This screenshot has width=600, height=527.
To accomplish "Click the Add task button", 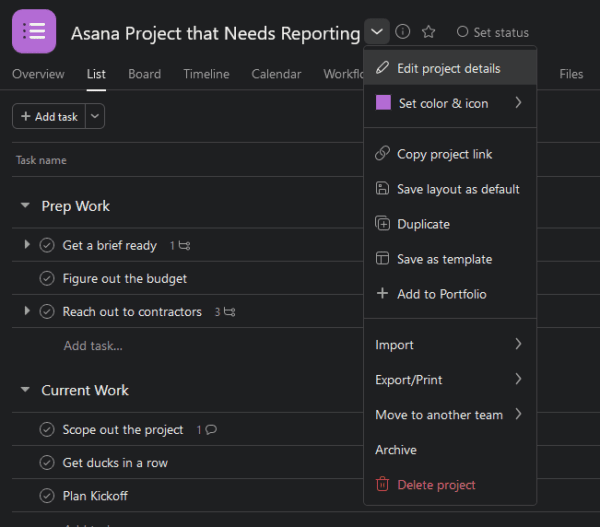I will tap(49, 116).
